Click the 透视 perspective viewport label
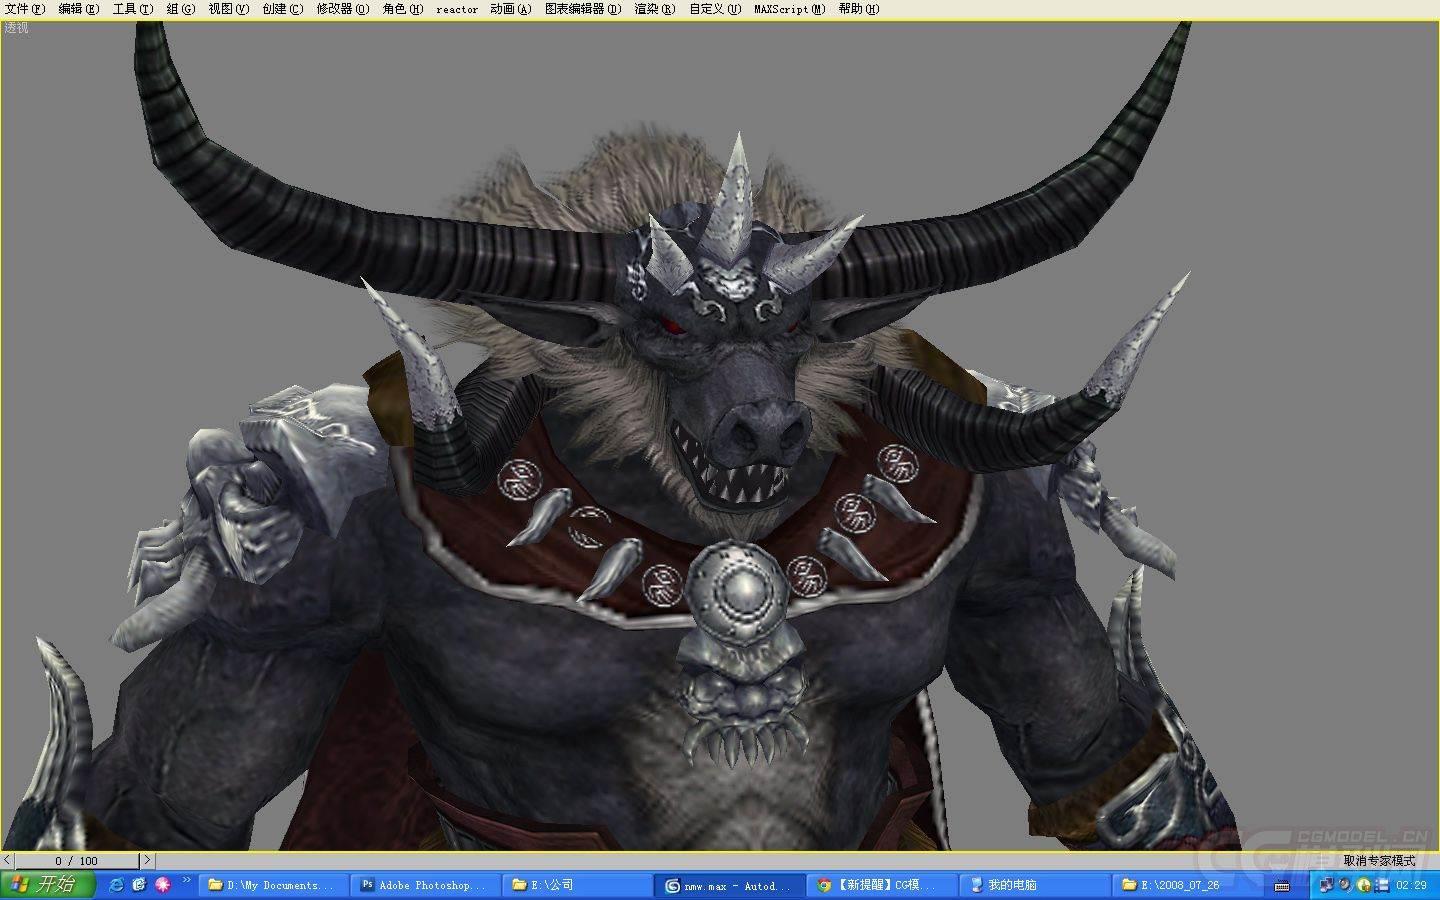 pos(16,28)
